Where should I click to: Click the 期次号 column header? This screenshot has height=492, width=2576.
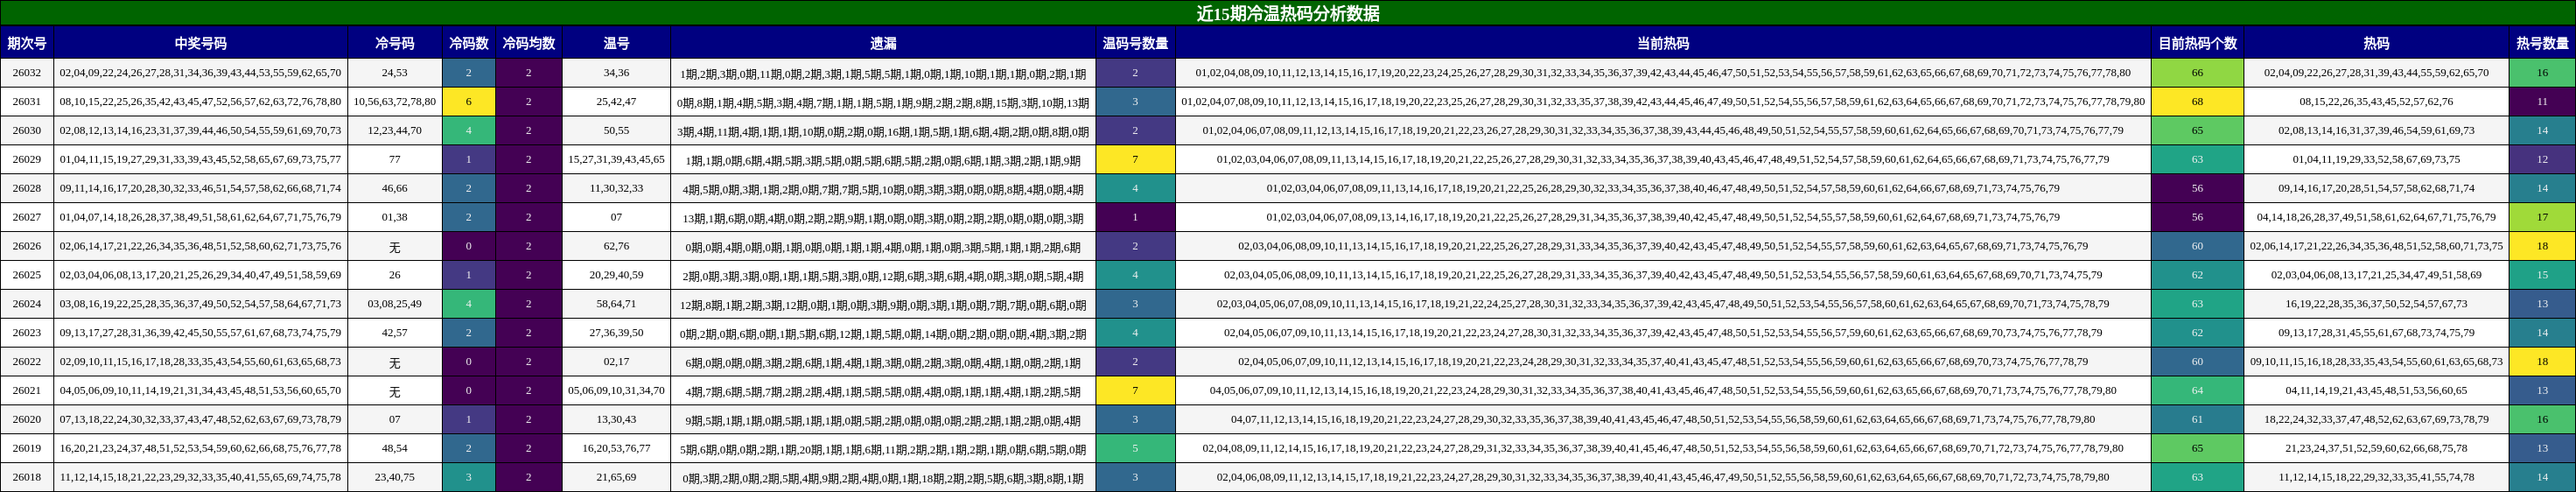[27, 43]
